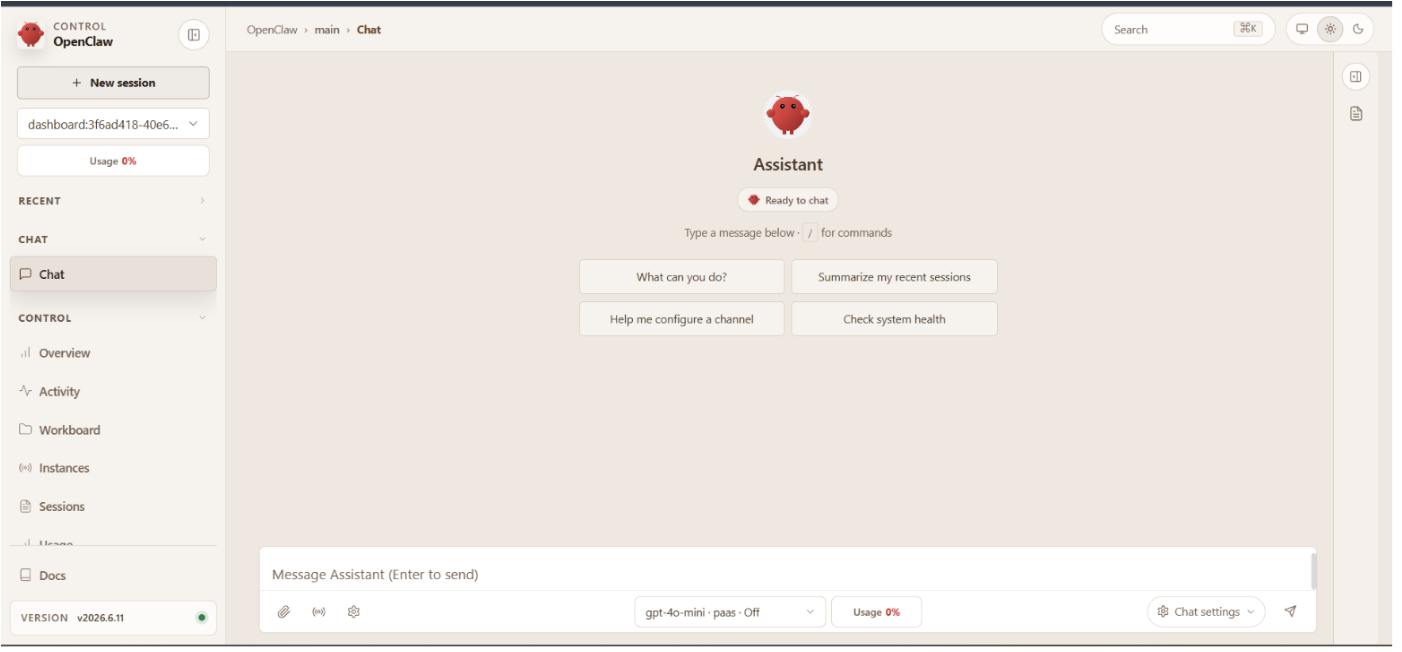Send the message with the paper plane icon
The width and height of the screenshot is (1402, 652).
pos(1290,612)
